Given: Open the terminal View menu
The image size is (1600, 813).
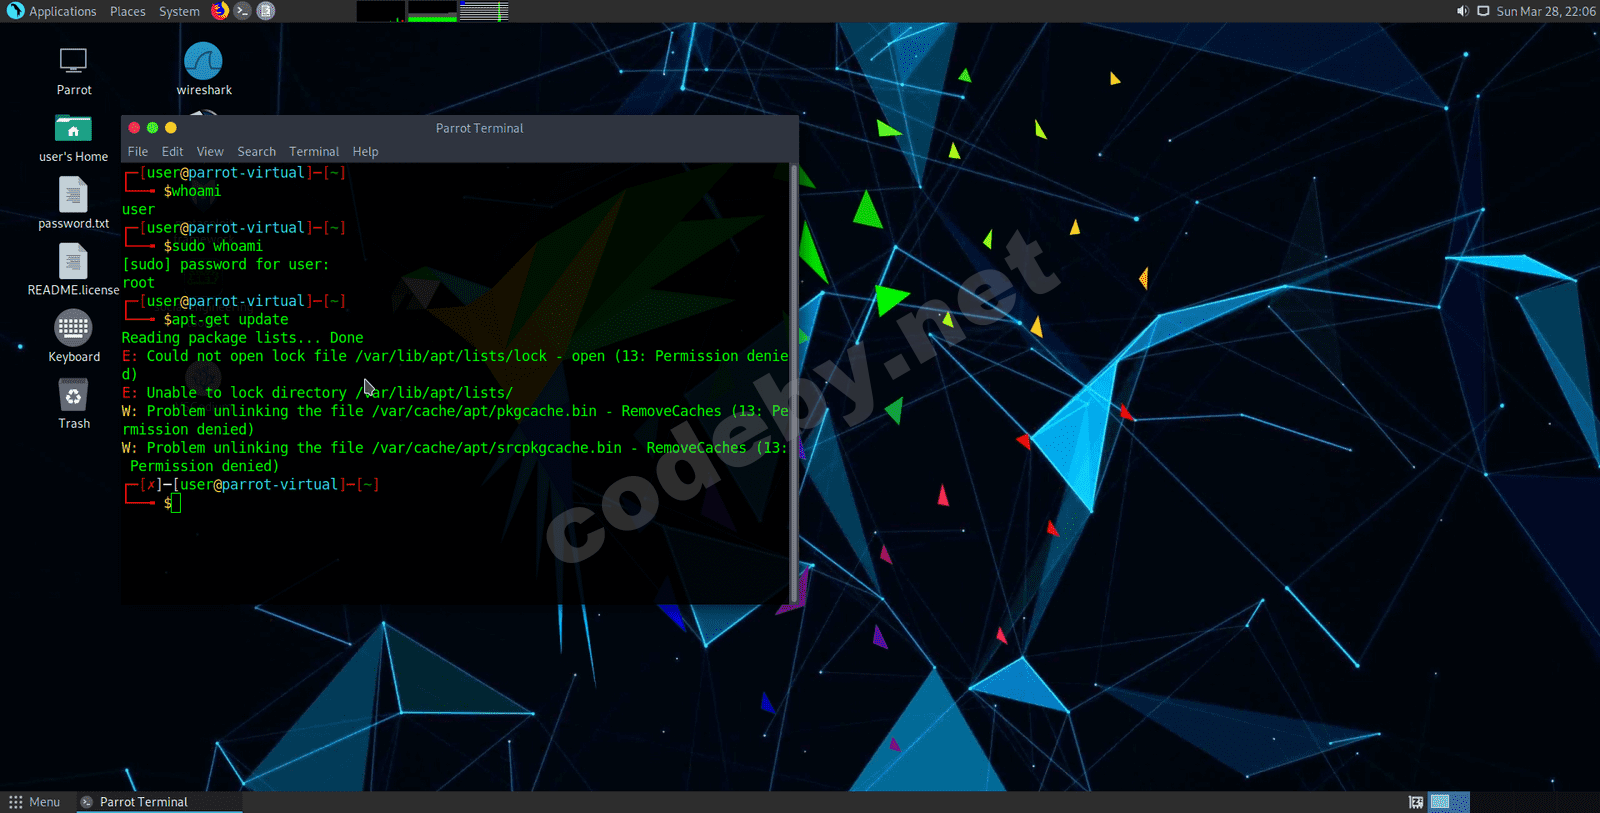Looking at the screenshot, I should [210, 152].
